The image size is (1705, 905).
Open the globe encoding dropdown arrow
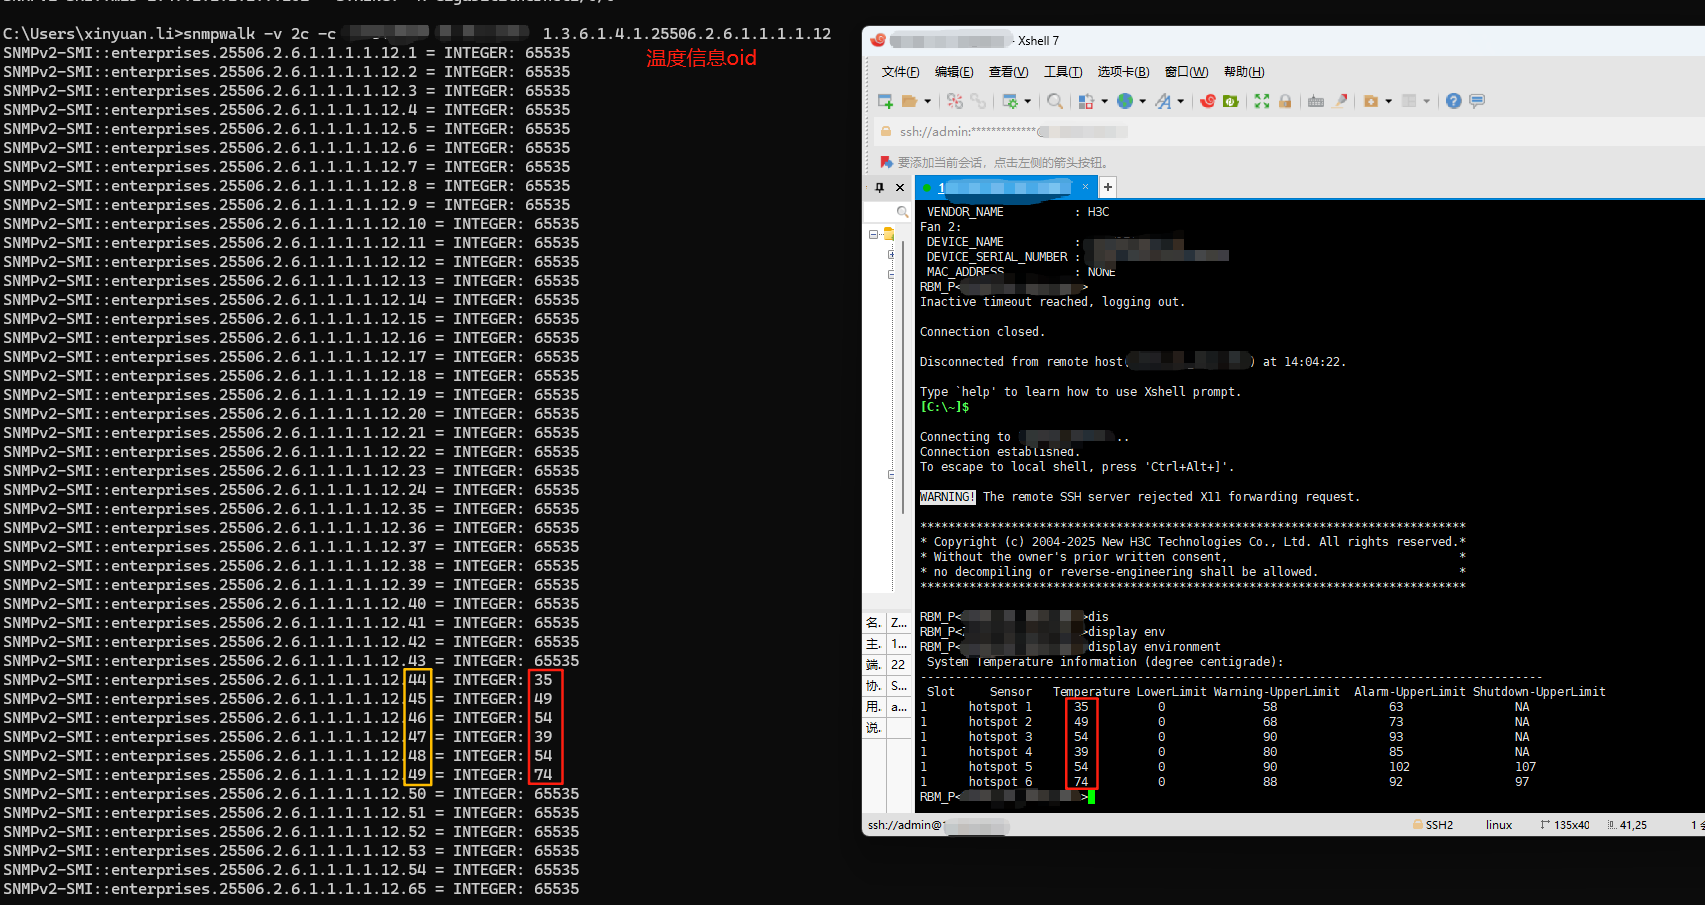(x=1143, y=101)
